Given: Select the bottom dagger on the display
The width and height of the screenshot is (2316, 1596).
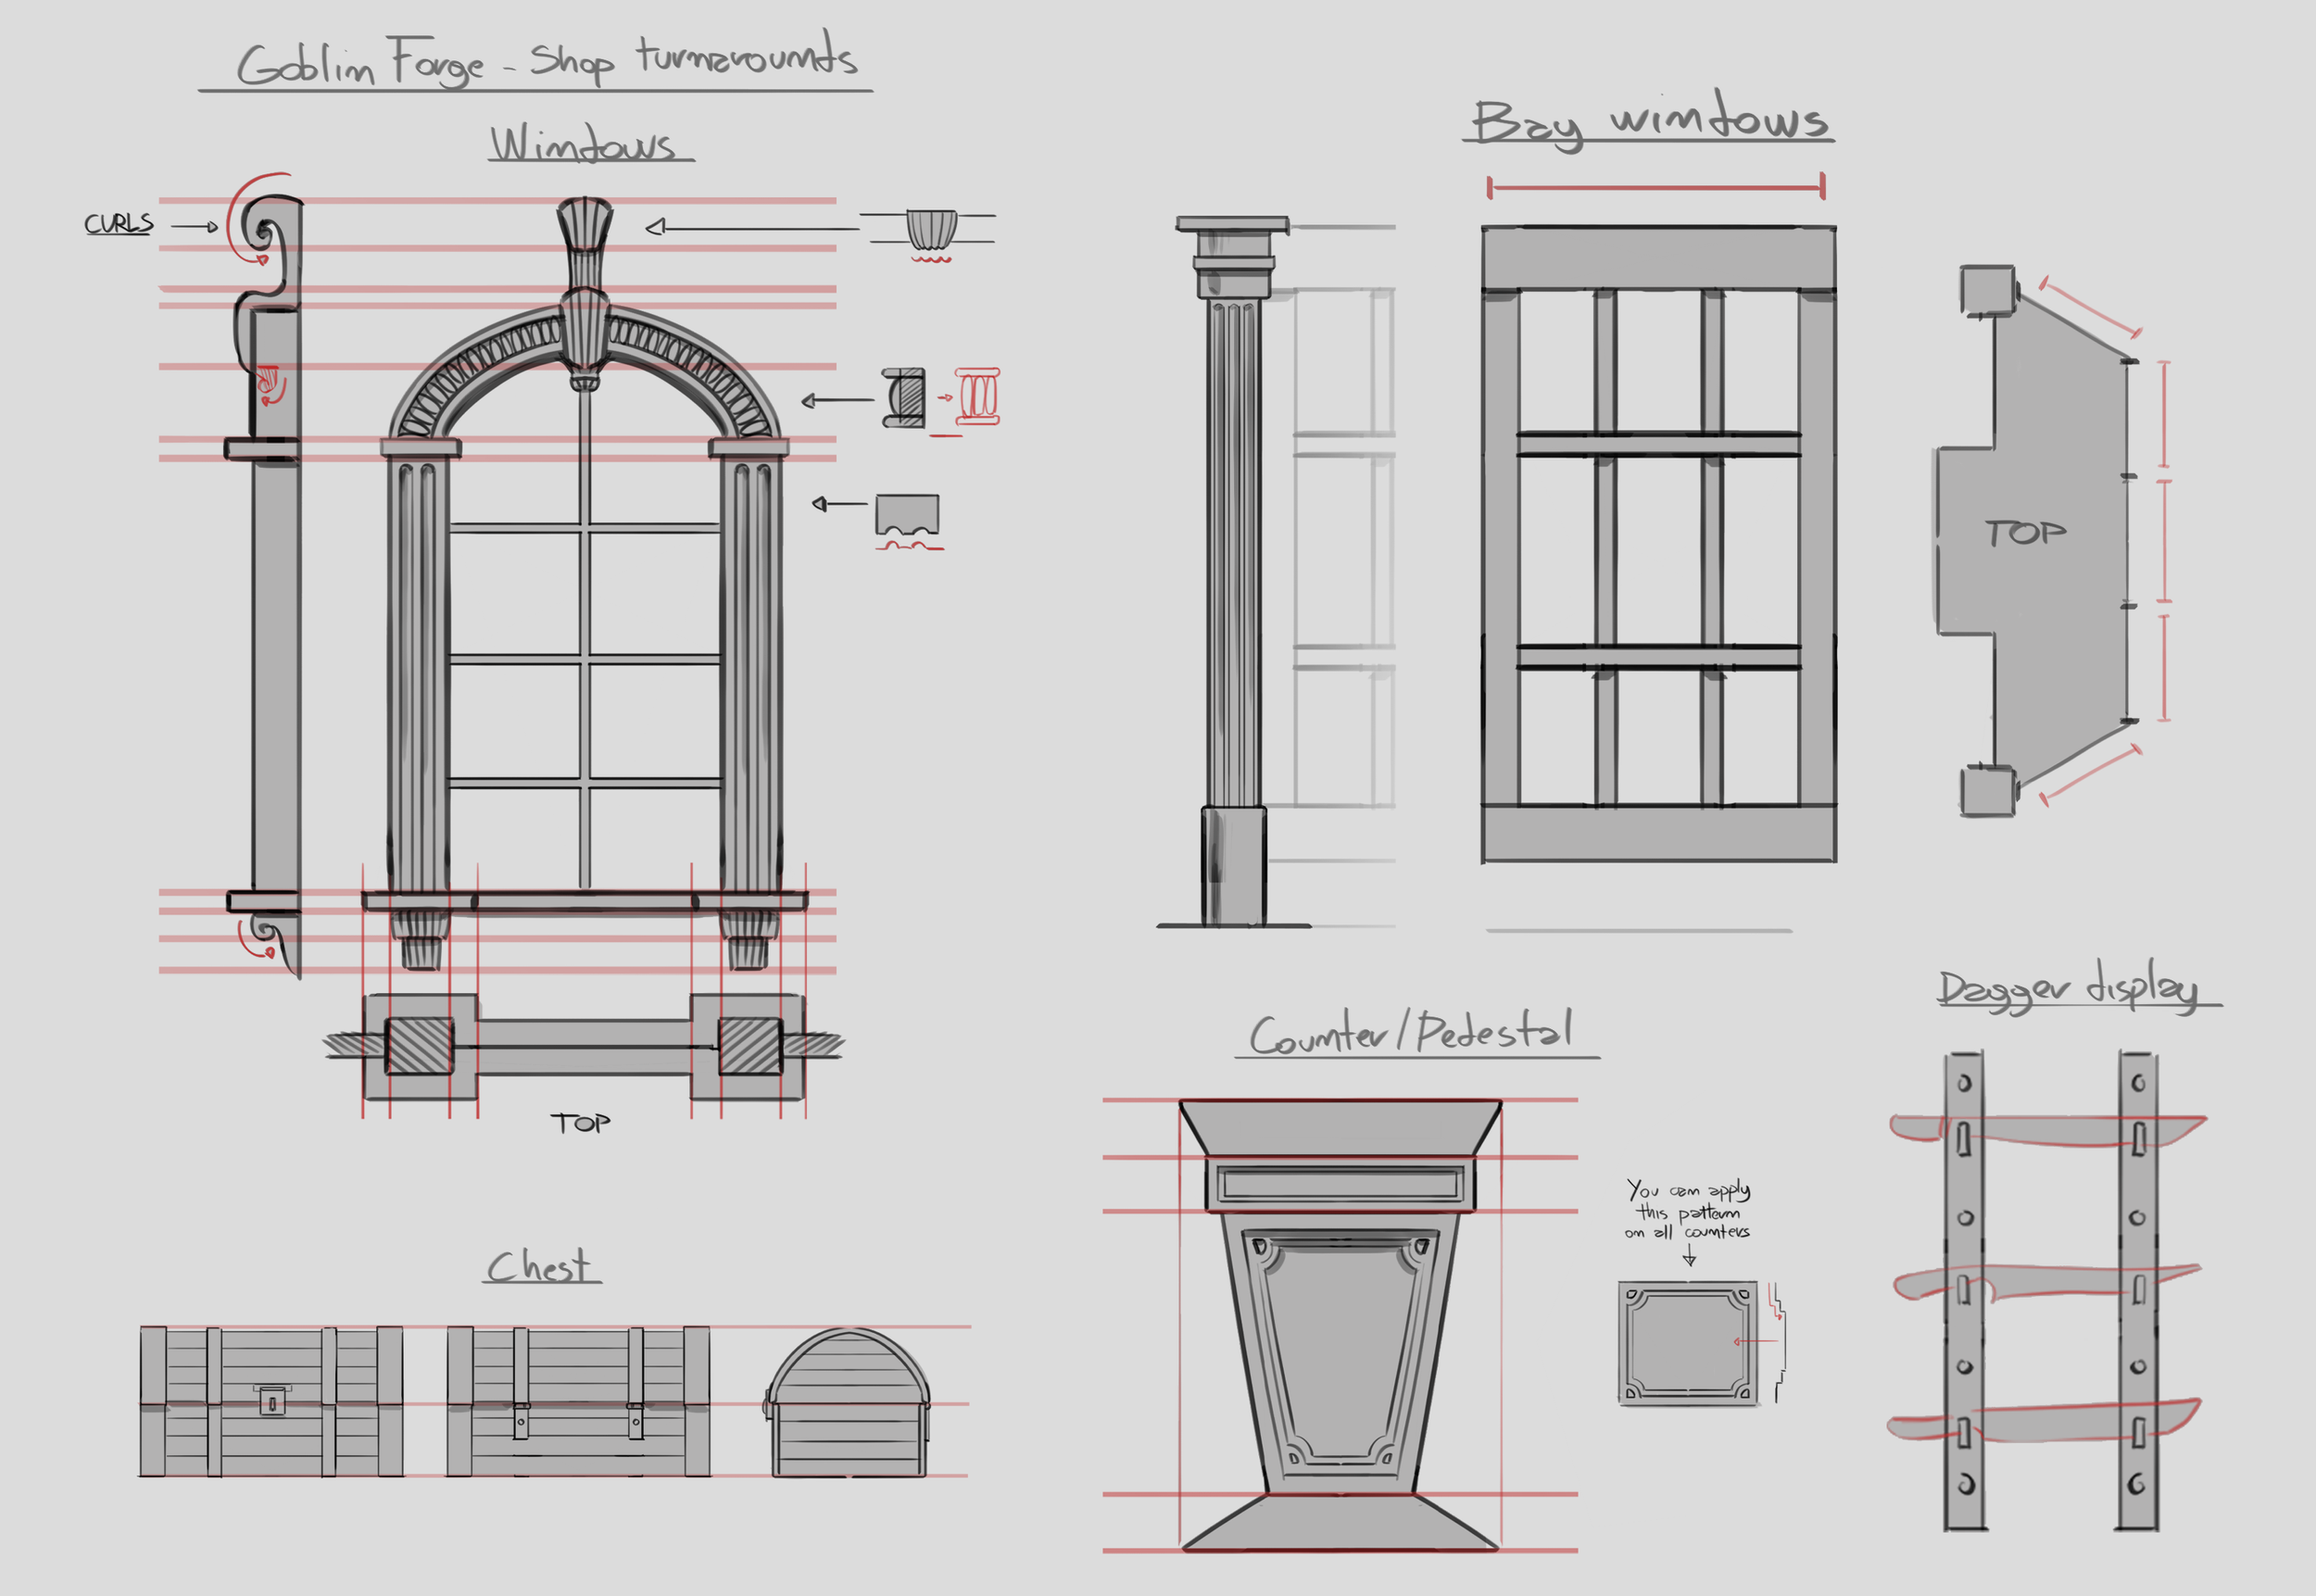Looking at the screenshot, I should click(x=2044, y=1422).
